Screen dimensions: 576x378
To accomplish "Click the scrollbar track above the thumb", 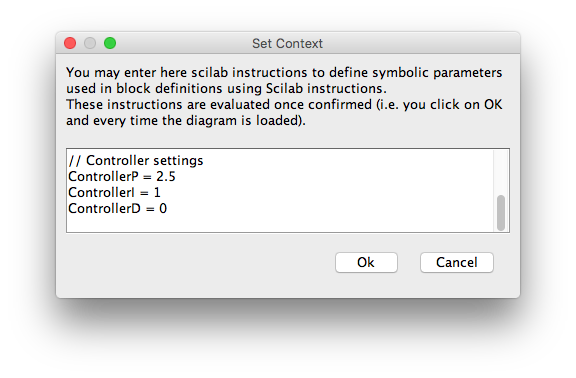I will click(x=501, y=172).
